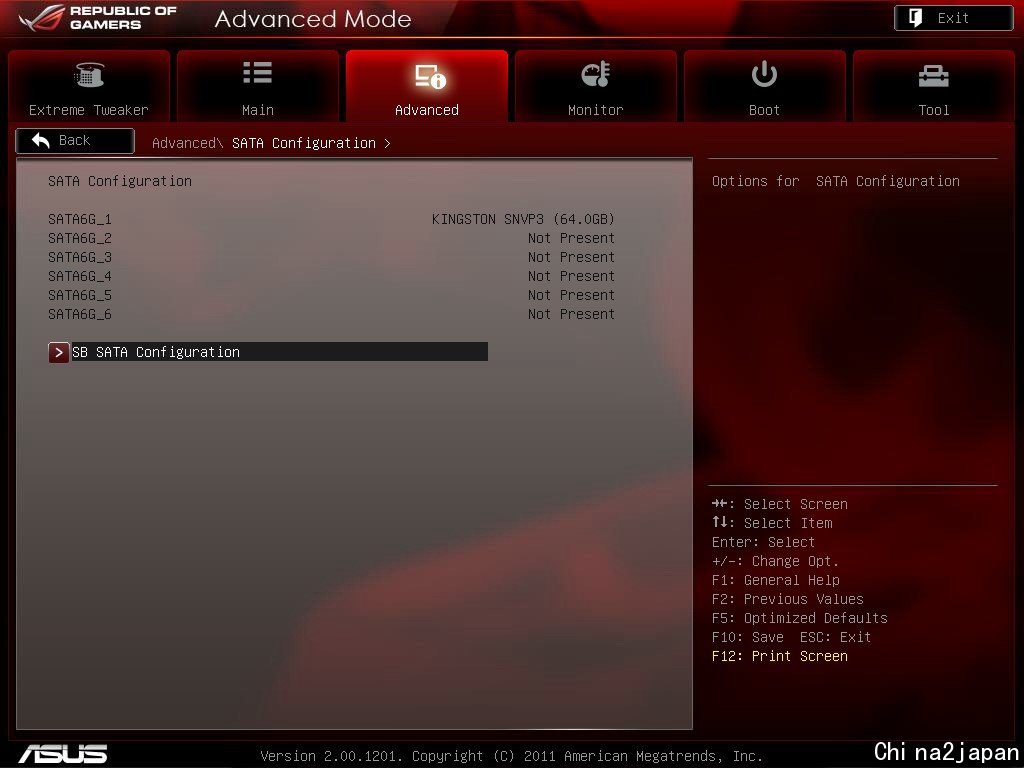Click the SATA Configuration panel heading

120,181
